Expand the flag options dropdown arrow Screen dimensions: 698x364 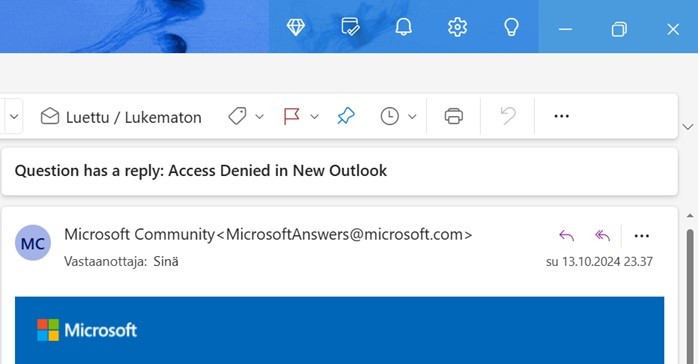(315, 117)
